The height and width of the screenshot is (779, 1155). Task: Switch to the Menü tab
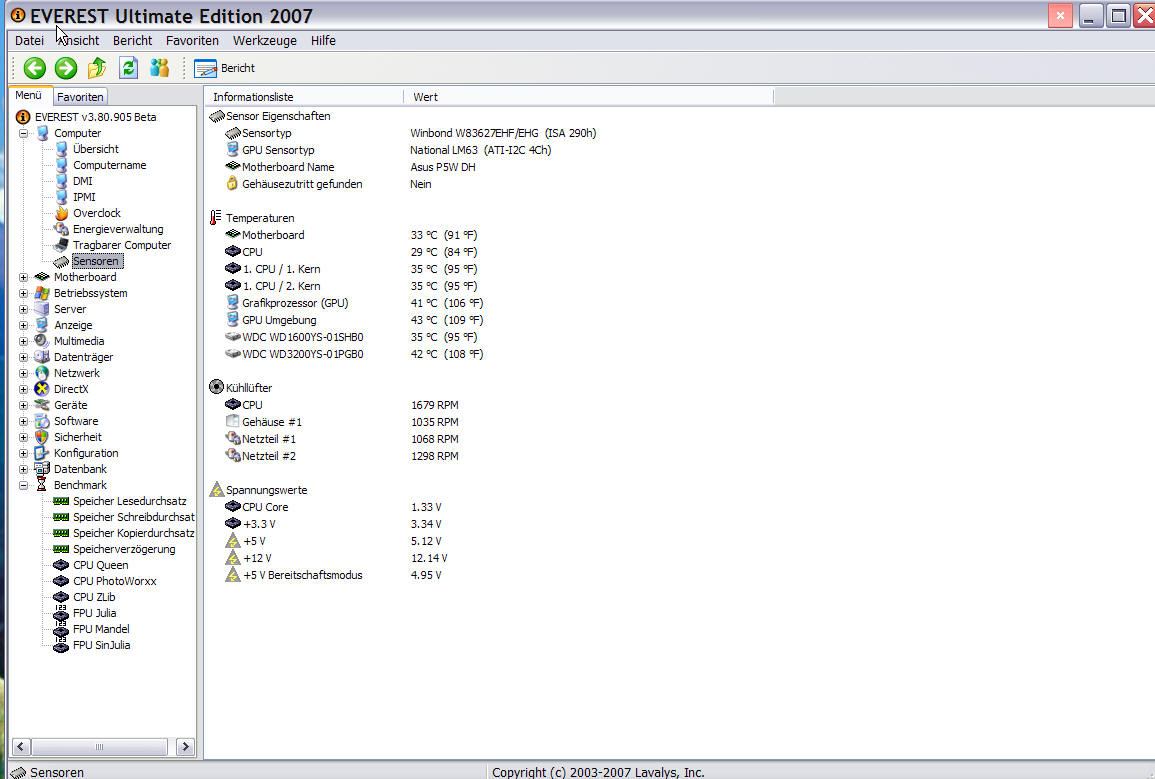click(29, 96)
